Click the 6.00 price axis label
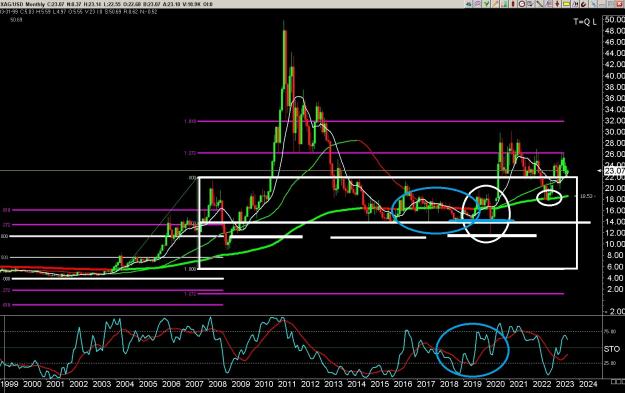The height and width of the screenshot is (393, 625). [616, 267]
